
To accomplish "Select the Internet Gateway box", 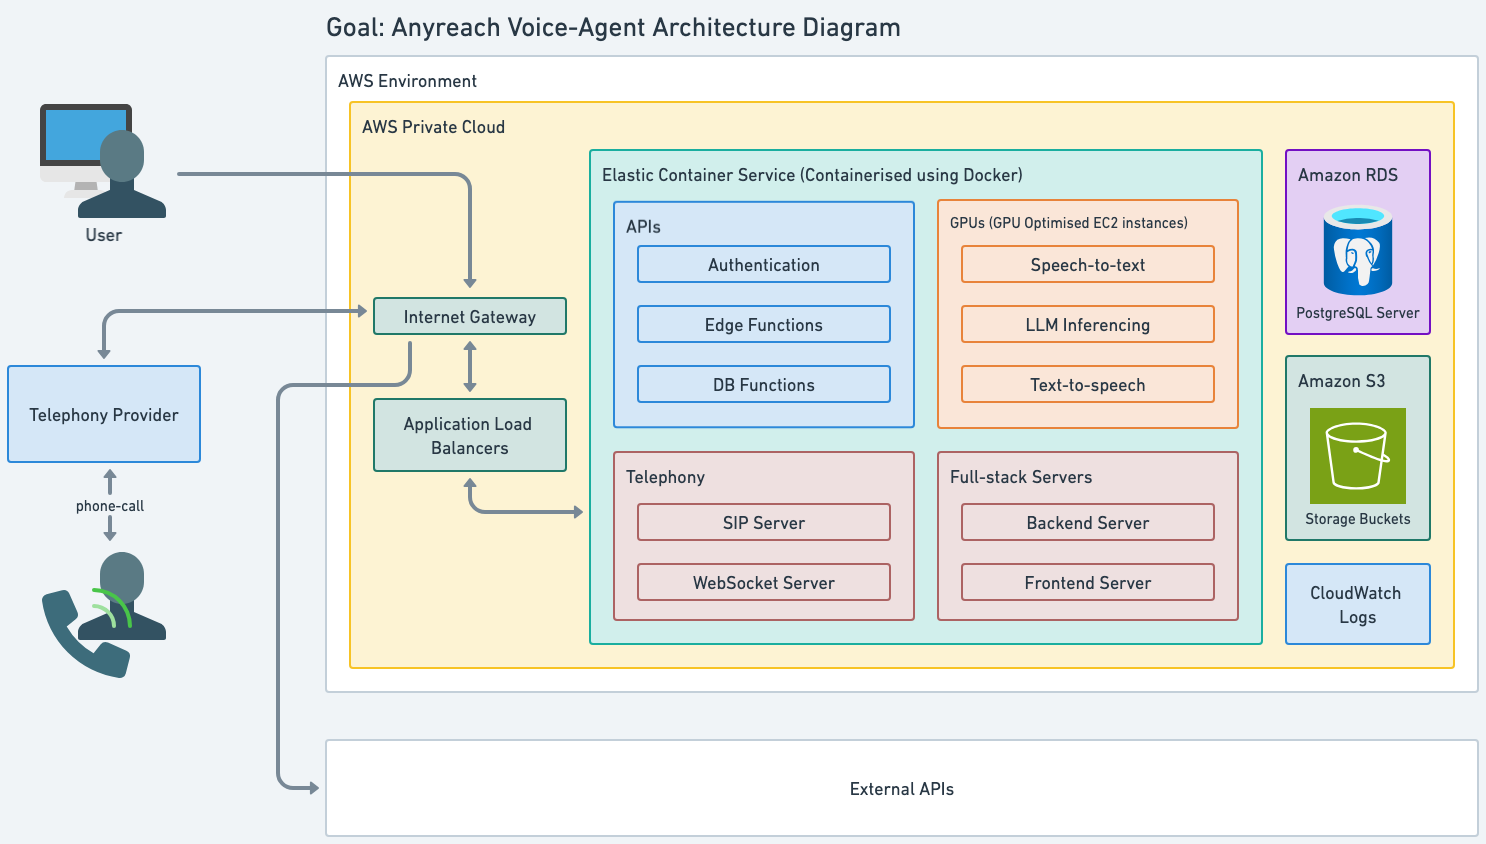I will point(470,316).
